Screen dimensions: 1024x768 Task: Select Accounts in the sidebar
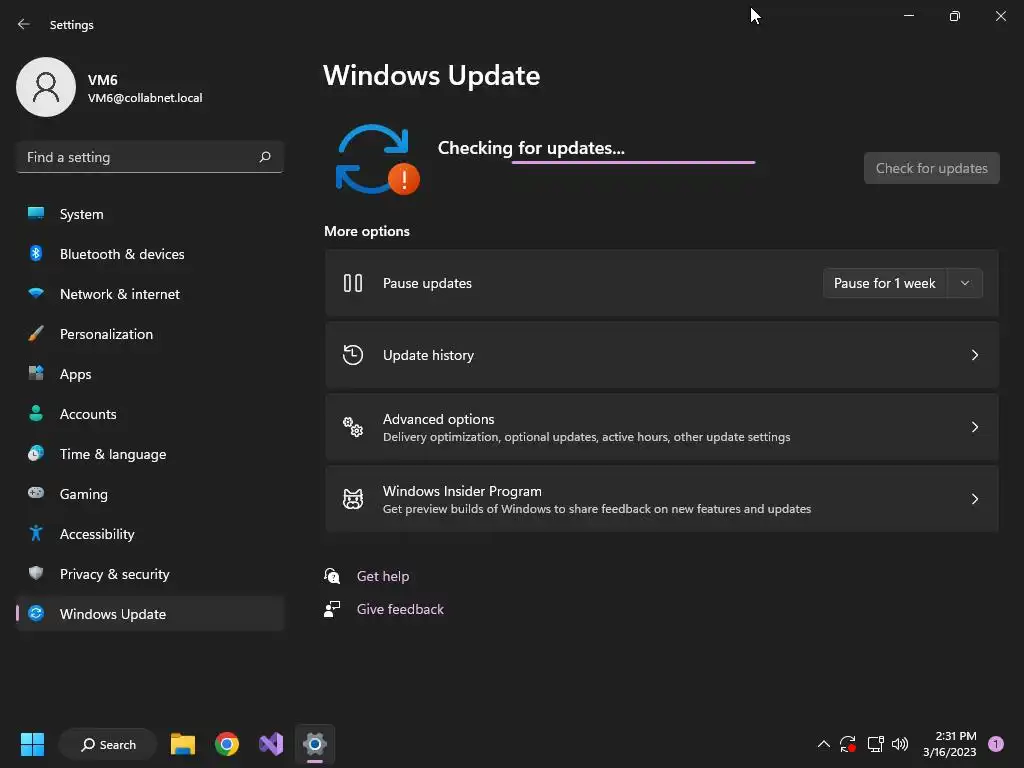(150, 414)
